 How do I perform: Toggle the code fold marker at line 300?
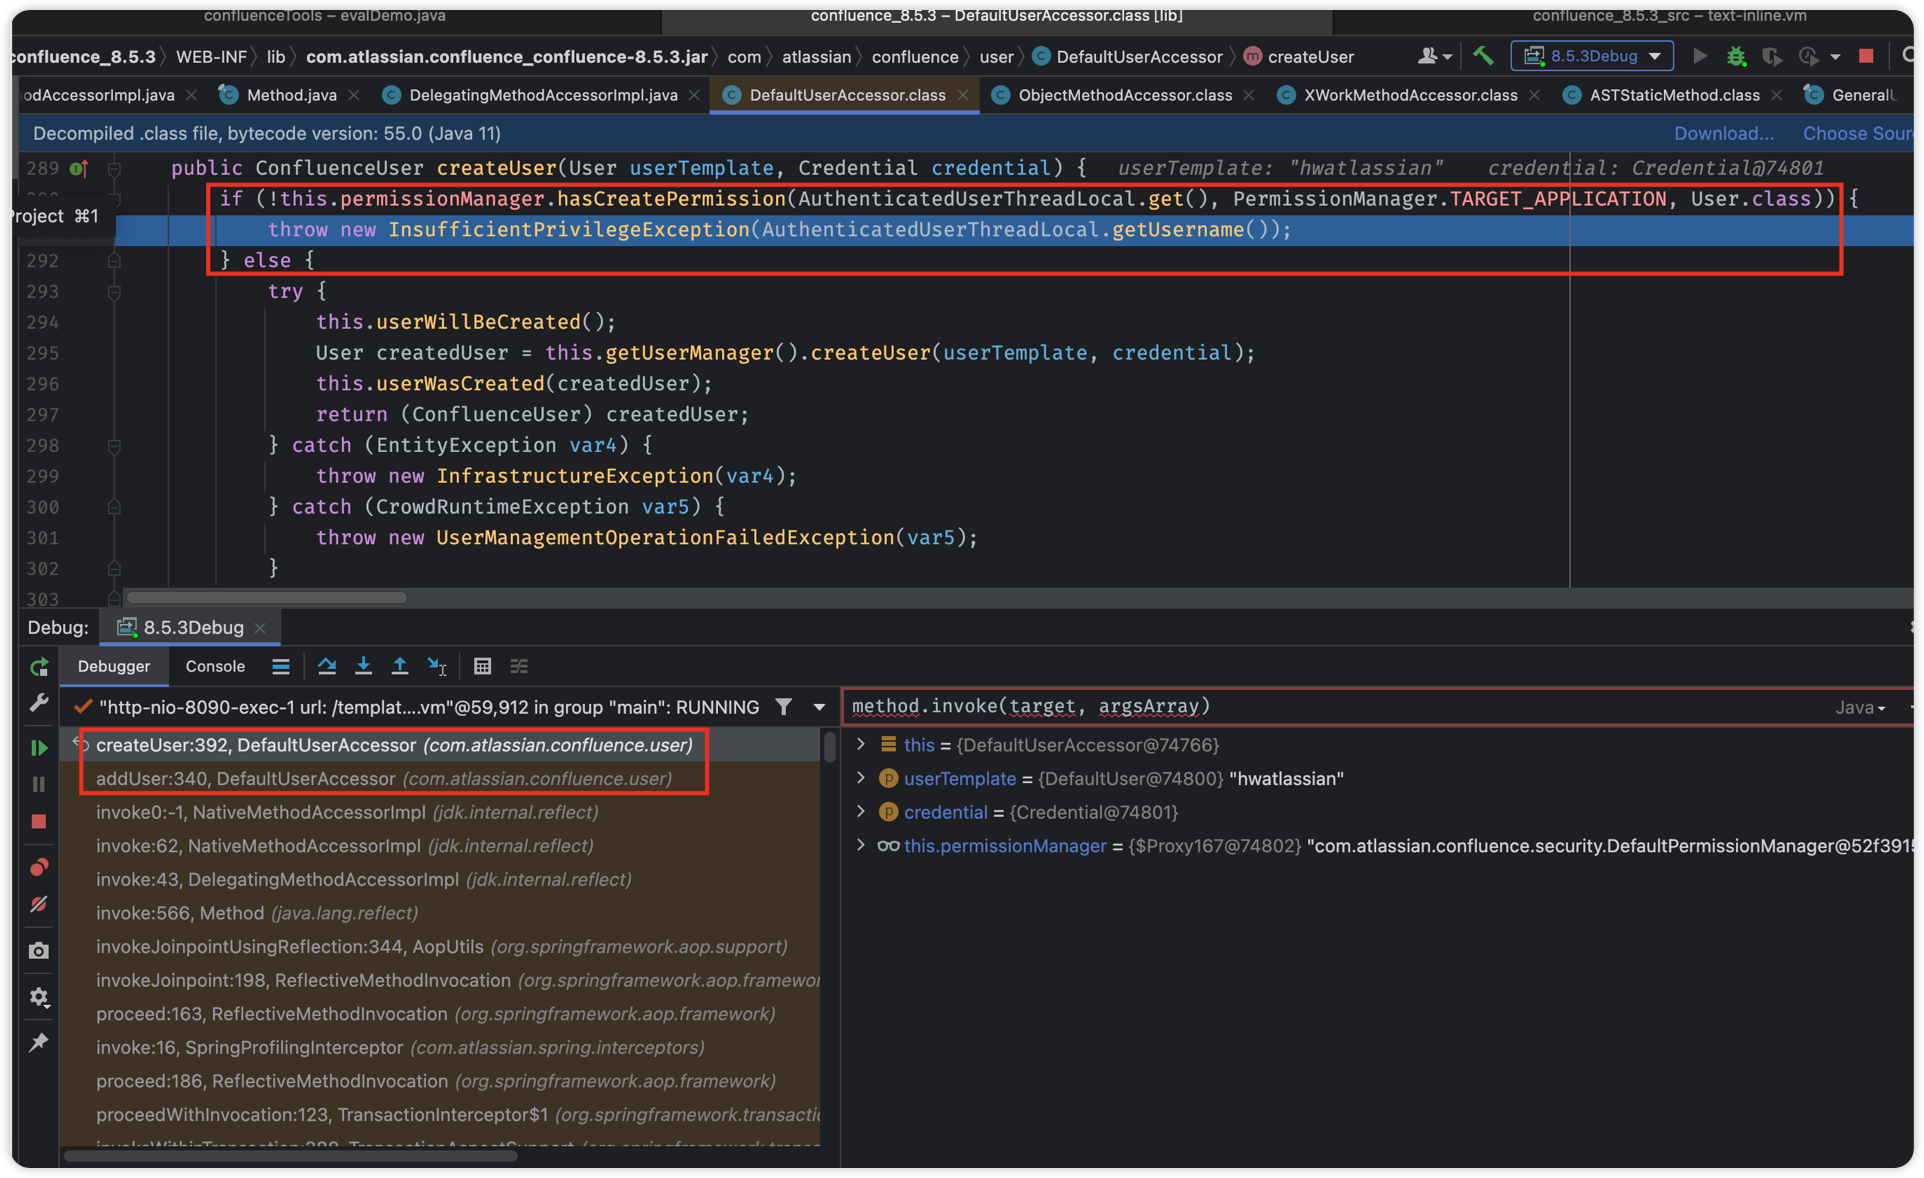pos(114,507)
